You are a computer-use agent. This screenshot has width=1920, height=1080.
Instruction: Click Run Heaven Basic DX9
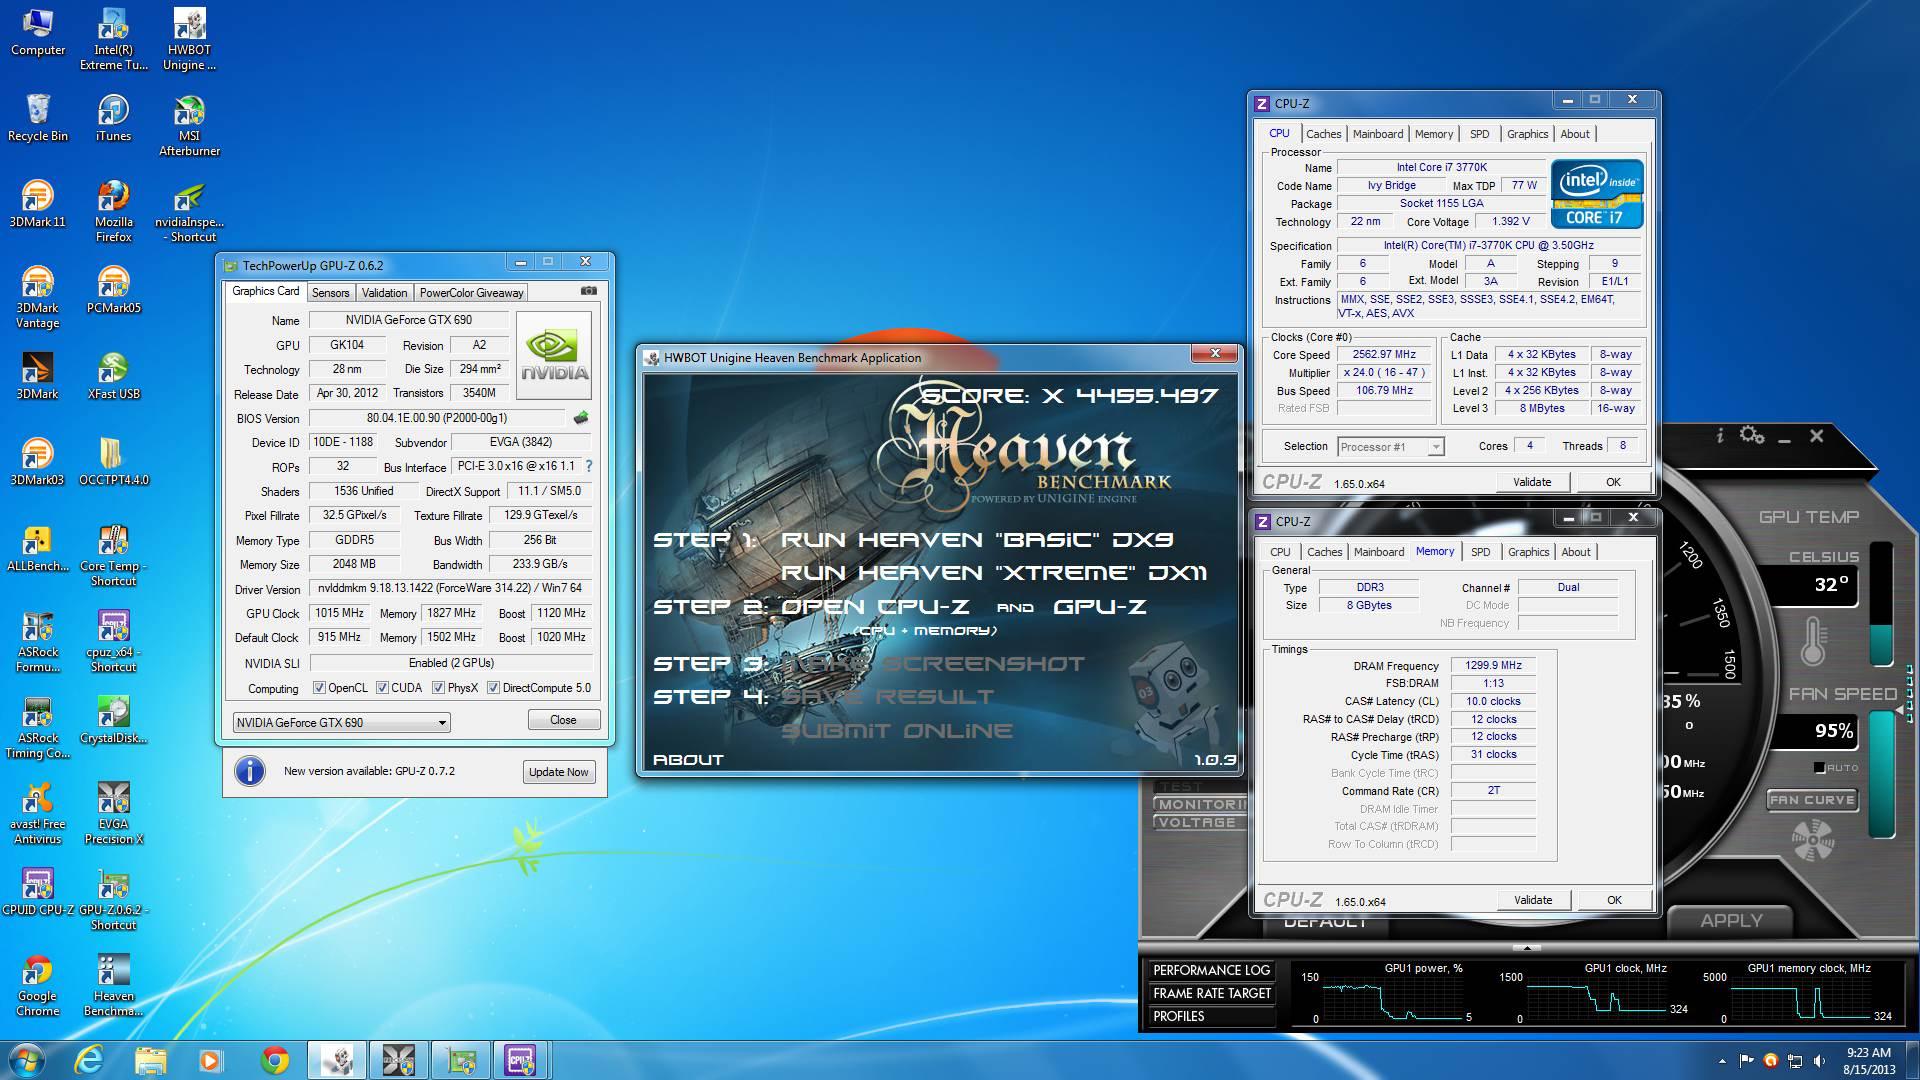click(977, 540)
